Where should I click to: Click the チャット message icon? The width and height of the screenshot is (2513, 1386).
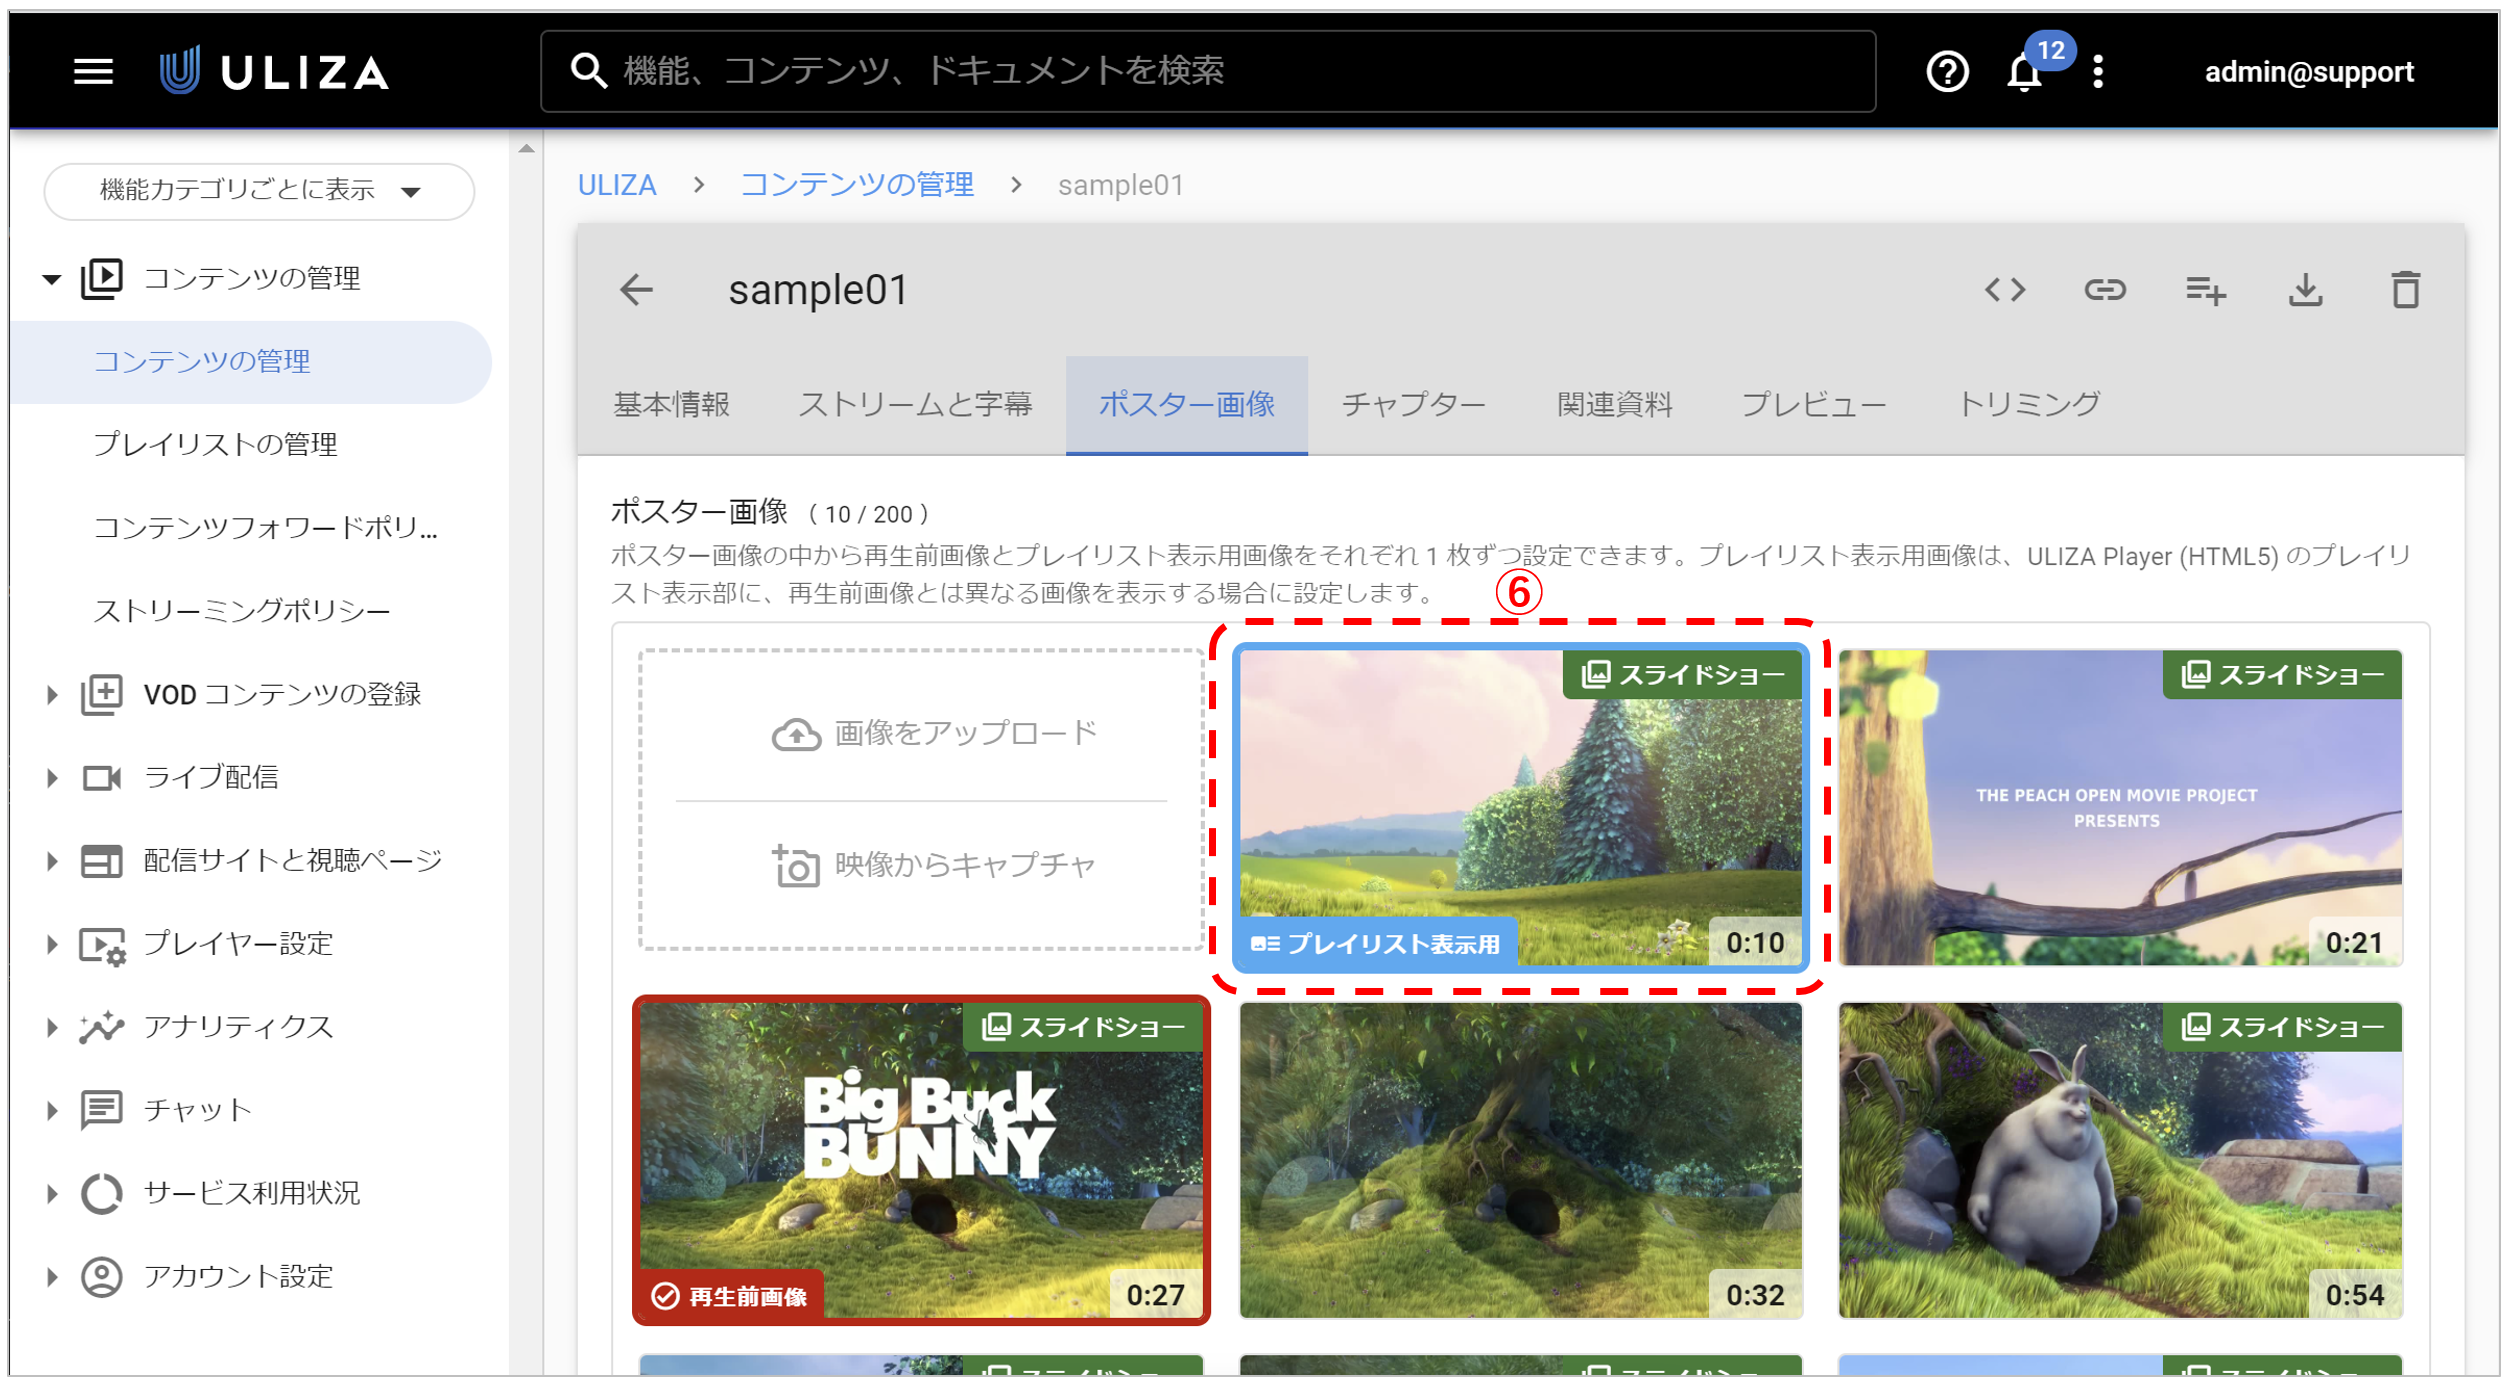pyautogui.click(x=102, y=1111)
